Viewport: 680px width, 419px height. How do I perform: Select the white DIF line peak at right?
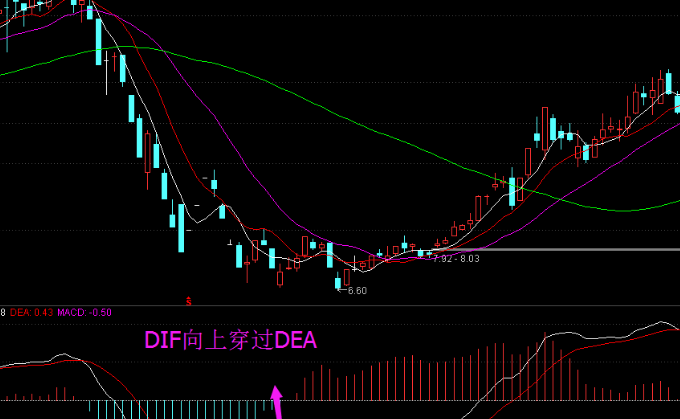click(x=660, y=324)
